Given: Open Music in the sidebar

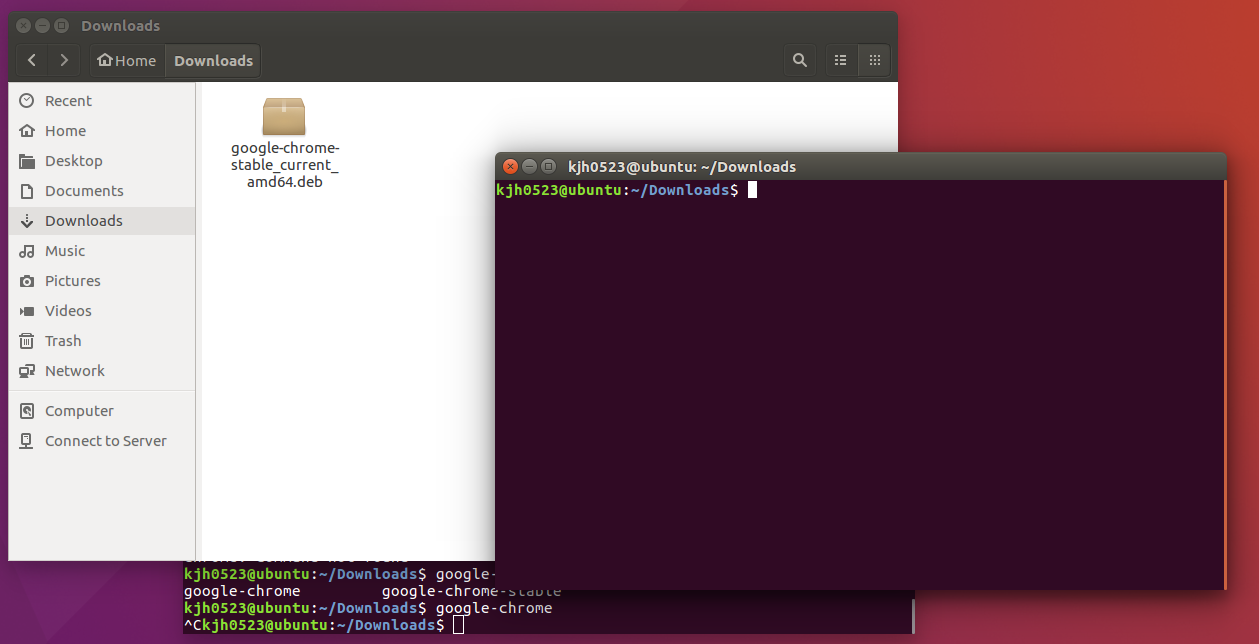Looking at the screenshot, I should 102,251.
